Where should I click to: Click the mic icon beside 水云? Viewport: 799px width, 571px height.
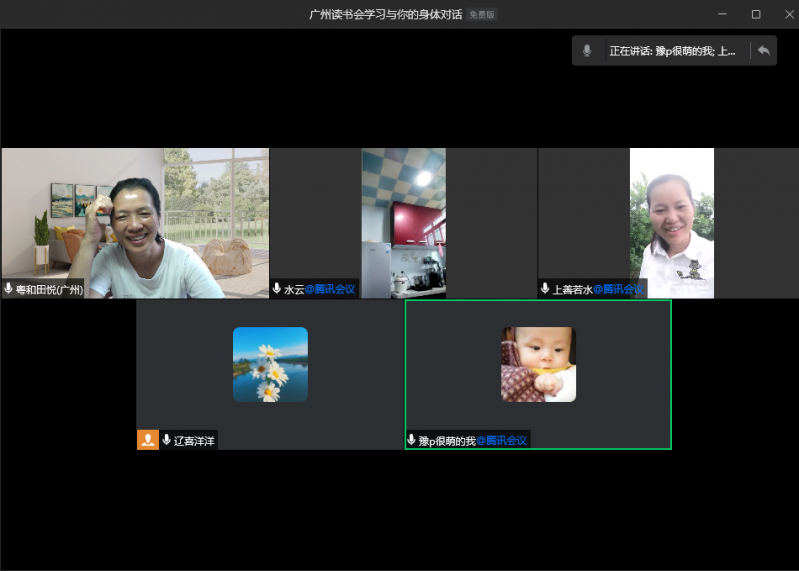click(x=277, y=289)
